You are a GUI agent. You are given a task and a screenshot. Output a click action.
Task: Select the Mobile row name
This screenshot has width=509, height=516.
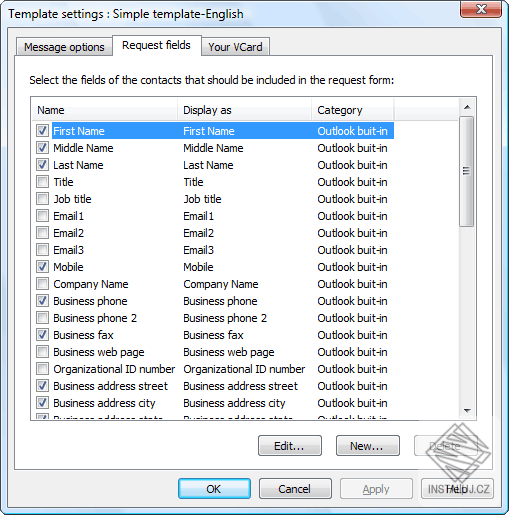[68, 267]
